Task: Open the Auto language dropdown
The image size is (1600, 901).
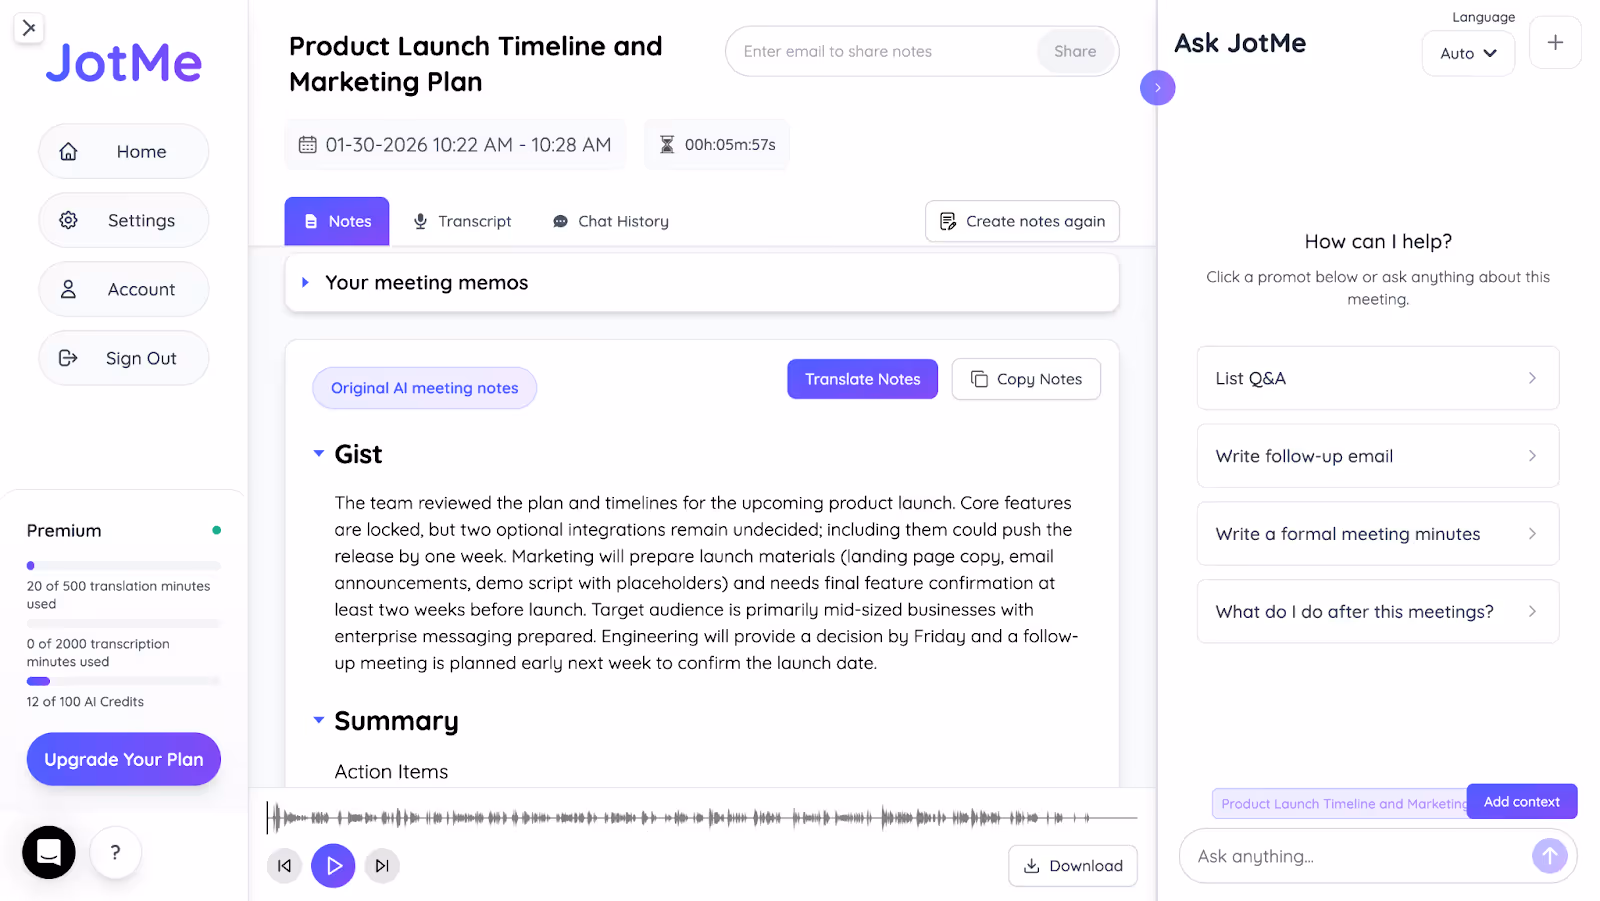Action: pos(1468,53)
